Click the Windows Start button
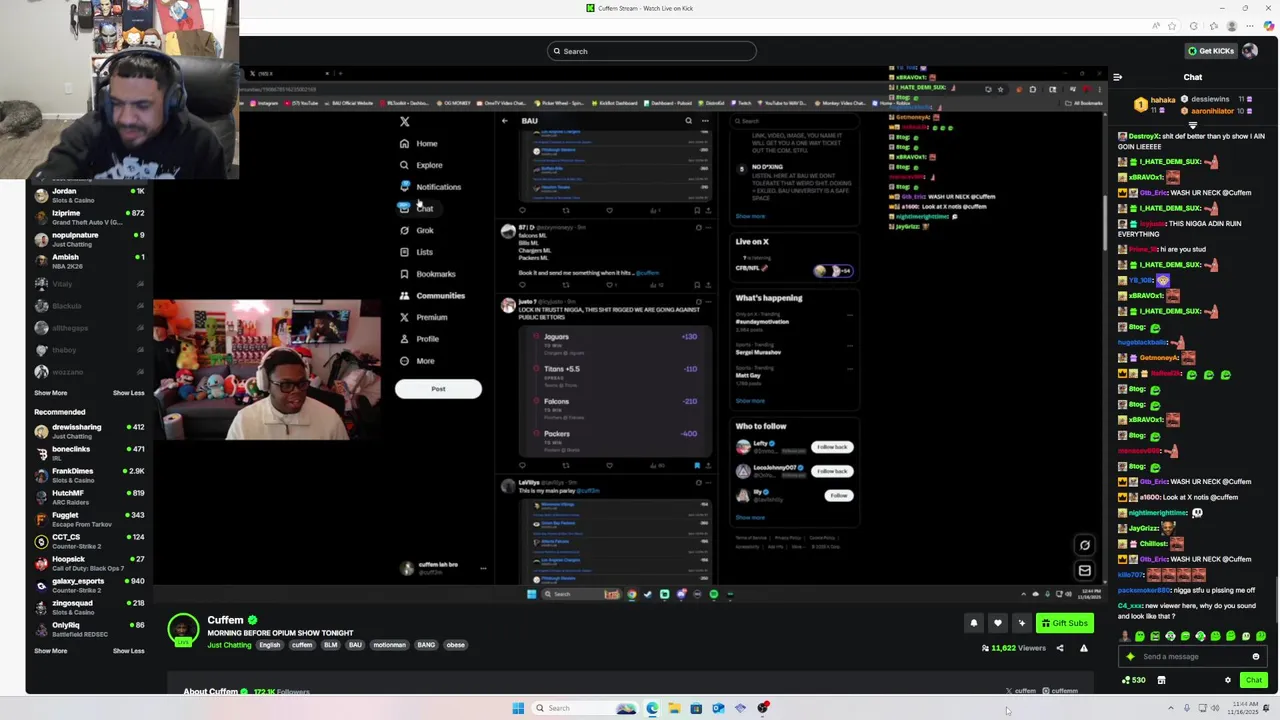 click(518, 708)
